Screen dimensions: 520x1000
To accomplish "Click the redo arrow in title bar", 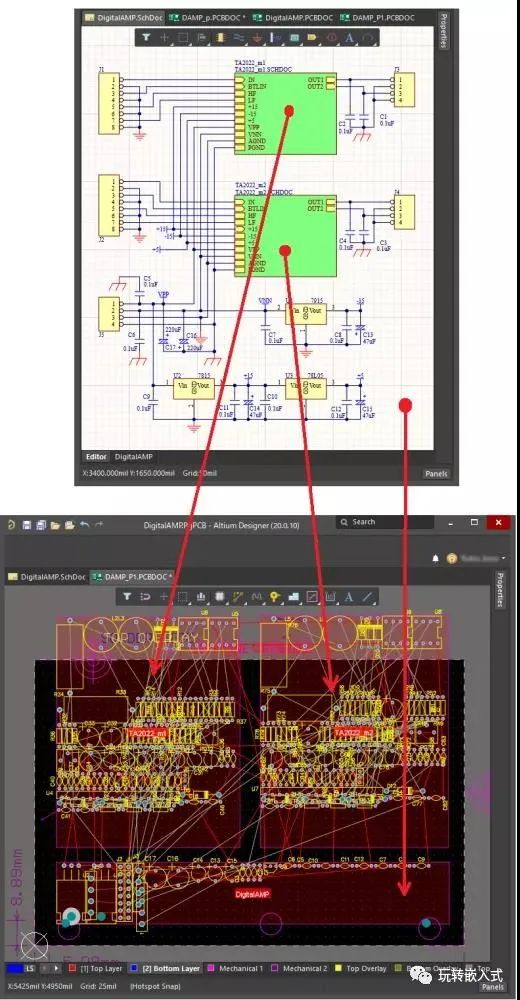I will (98, 524).
